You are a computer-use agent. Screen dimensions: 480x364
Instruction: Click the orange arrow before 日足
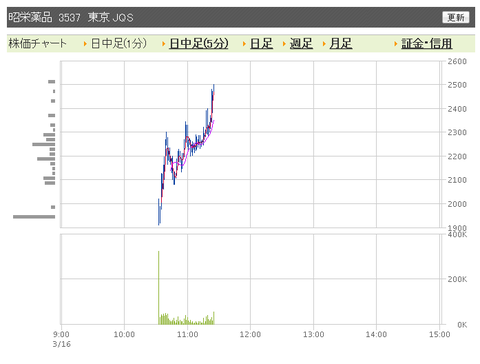tap(244, 44)
